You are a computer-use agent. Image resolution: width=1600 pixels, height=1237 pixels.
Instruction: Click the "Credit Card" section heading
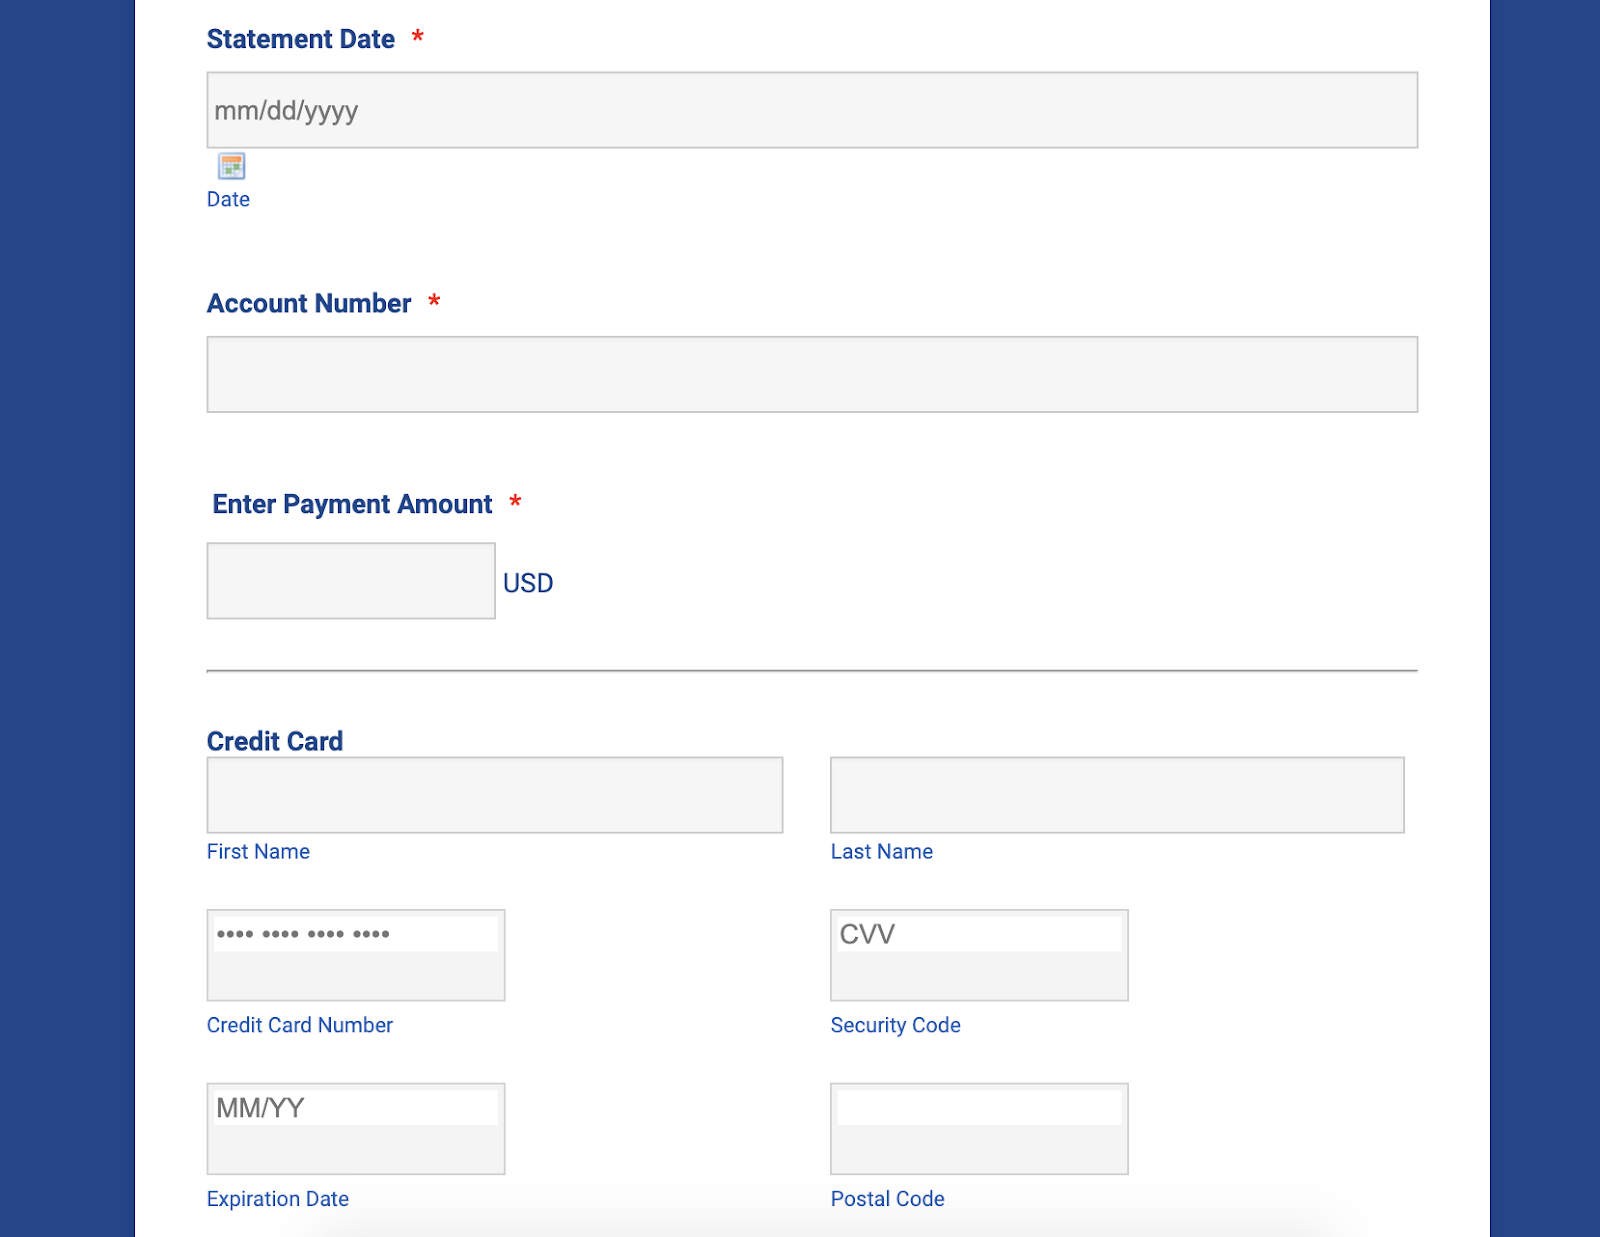click(274, 741)
